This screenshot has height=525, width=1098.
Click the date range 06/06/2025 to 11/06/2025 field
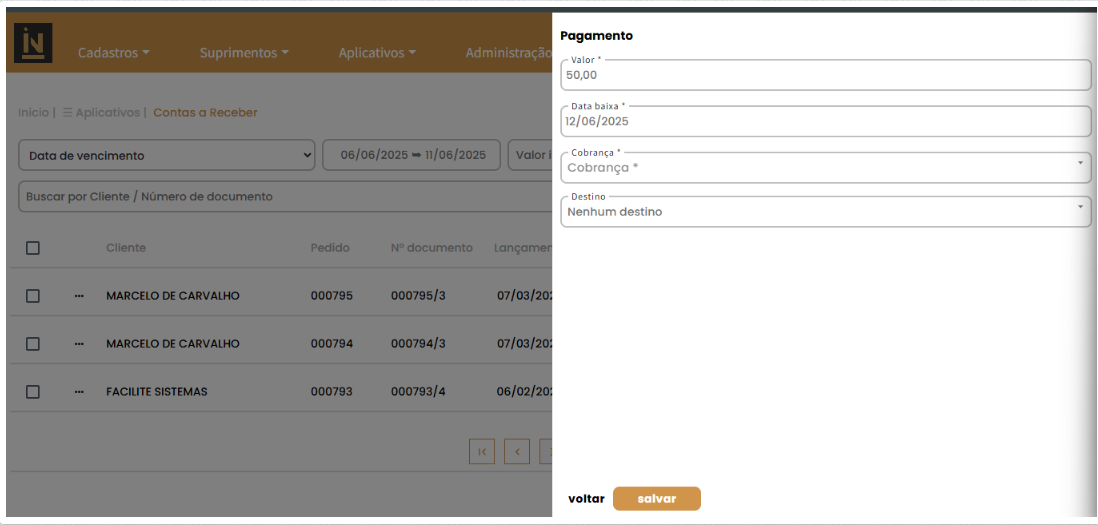[413, 155]
